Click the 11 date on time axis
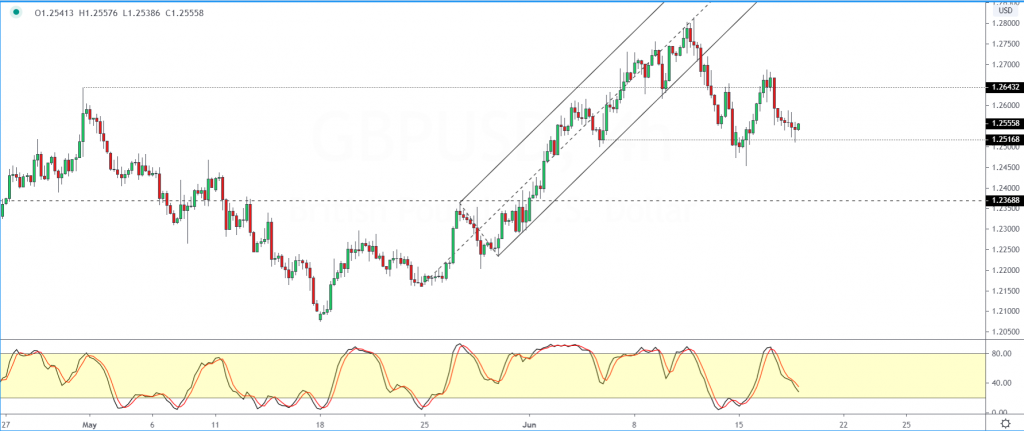 point(214,423)
